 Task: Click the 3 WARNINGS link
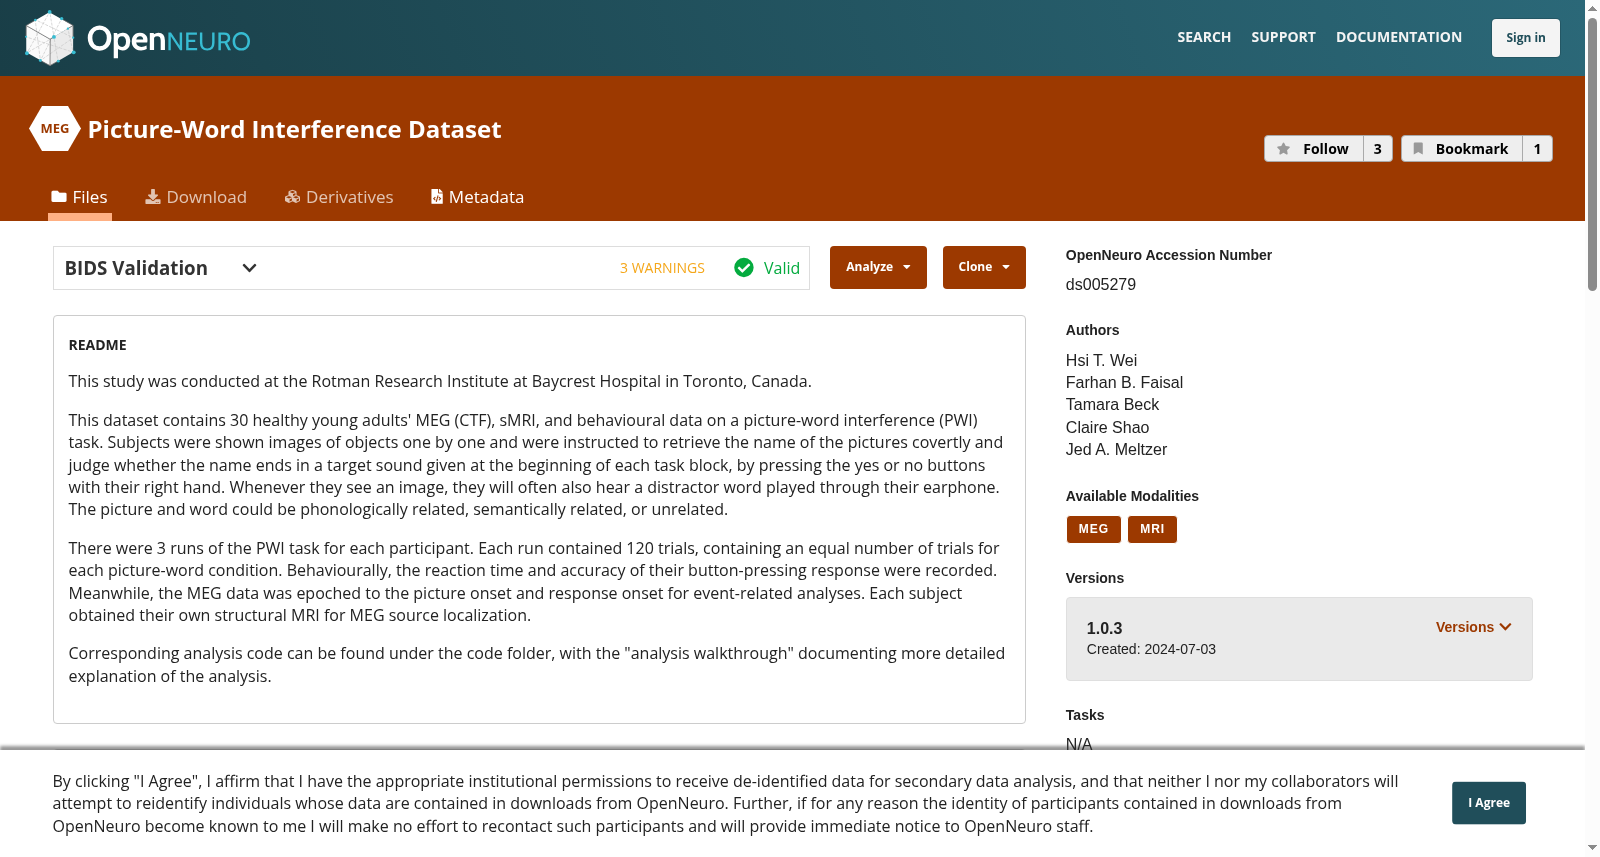[662, 268]
